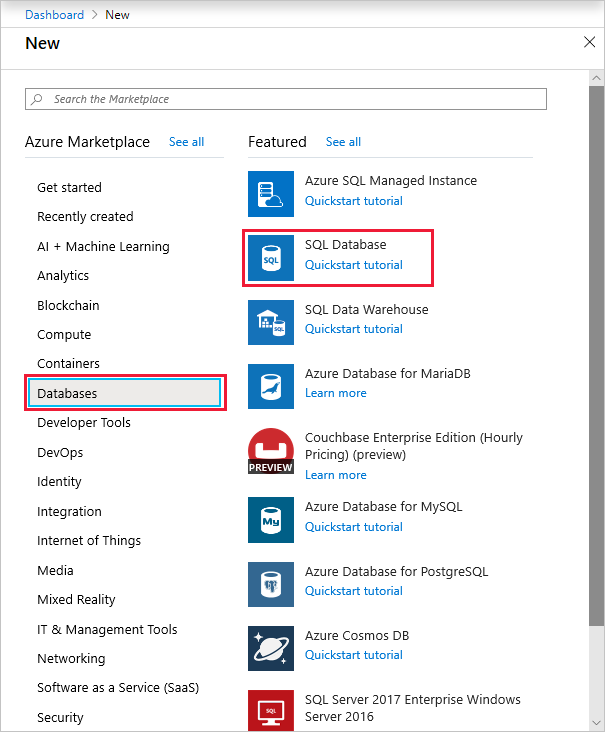
Task: Open Quickstart tutorial for Azure SQL Managed Instance
Action: click(353, 201)
